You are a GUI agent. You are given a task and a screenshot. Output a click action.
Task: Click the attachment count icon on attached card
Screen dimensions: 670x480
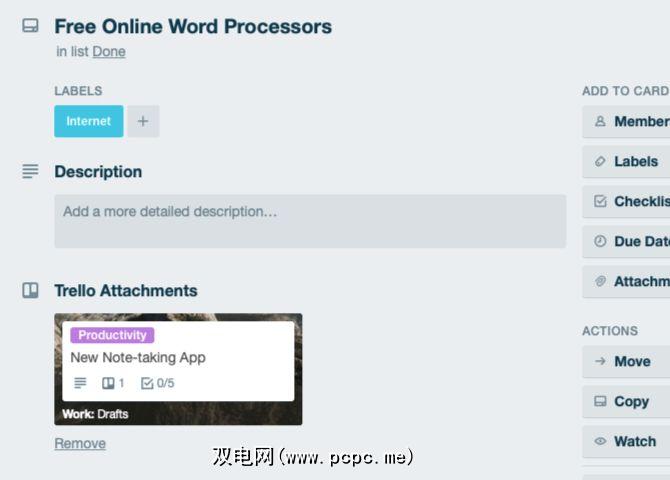[x=108, y=383]
